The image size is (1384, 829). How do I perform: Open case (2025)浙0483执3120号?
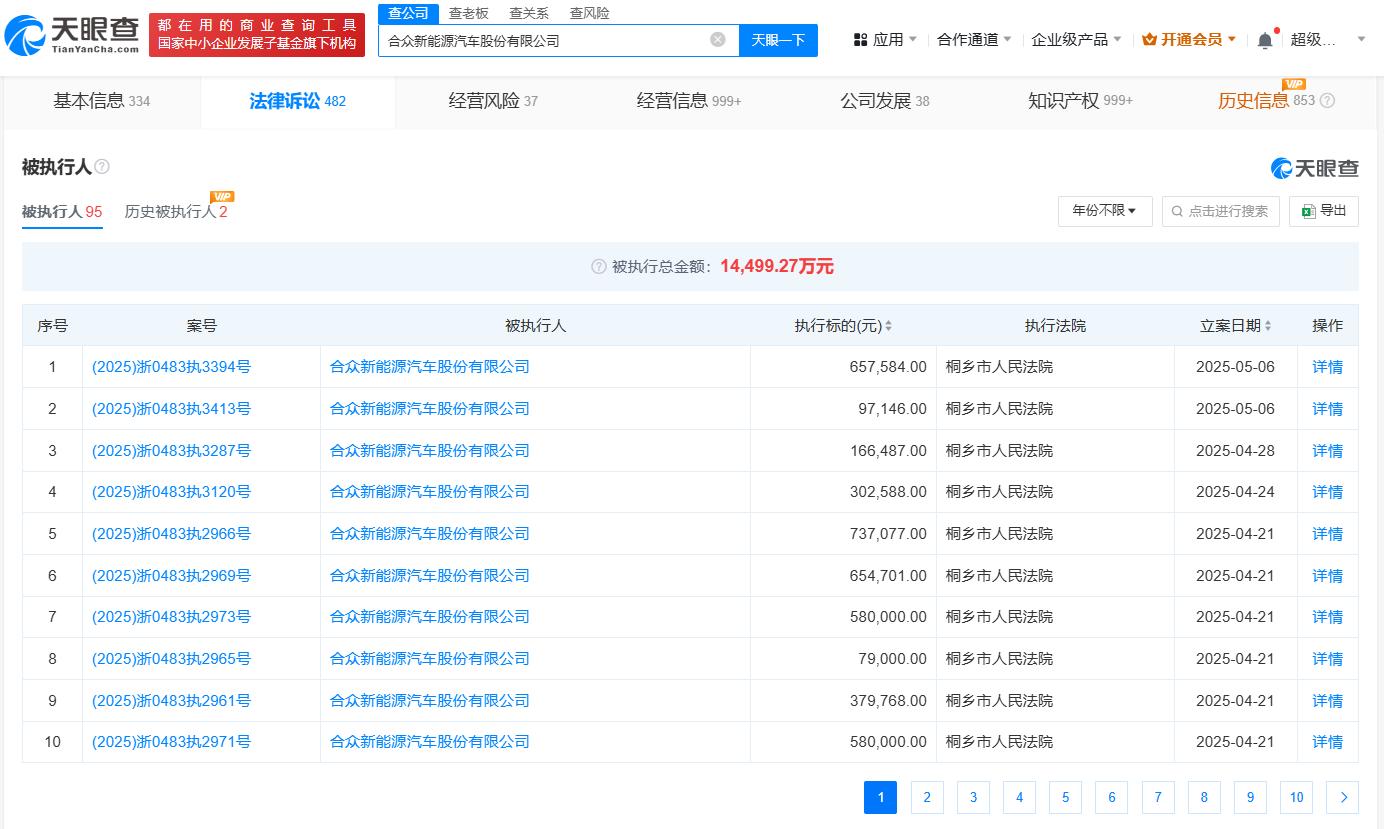coord(171,492)
